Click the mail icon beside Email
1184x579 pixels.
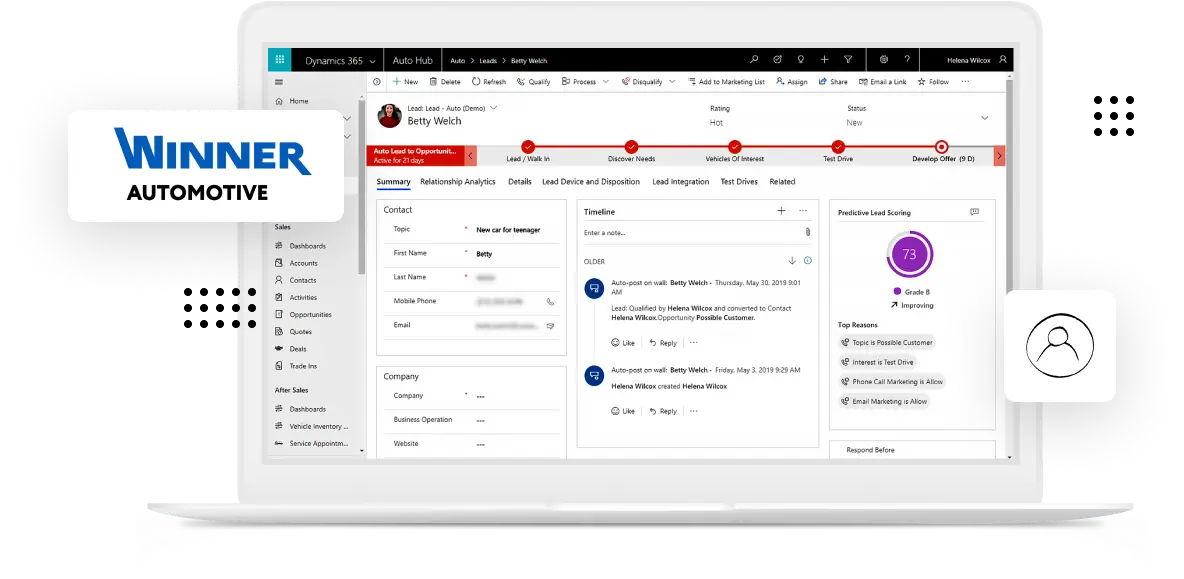tap(550, 326)
